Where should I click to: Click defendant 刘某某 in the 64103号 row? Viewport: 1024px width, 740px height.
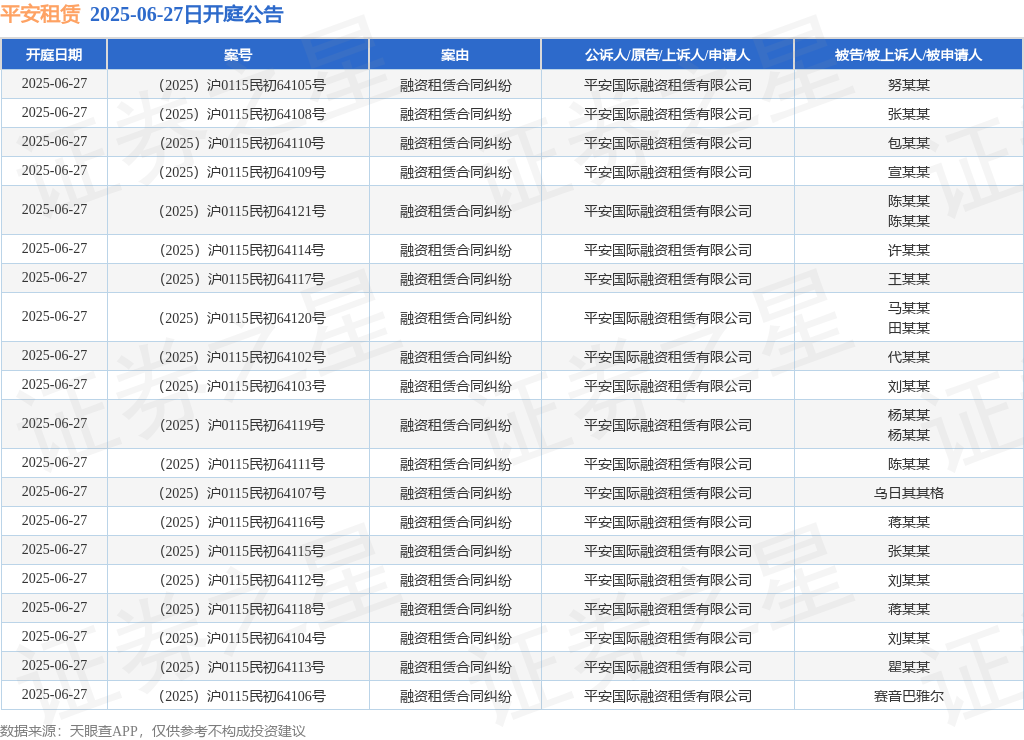tap(908, 386)
